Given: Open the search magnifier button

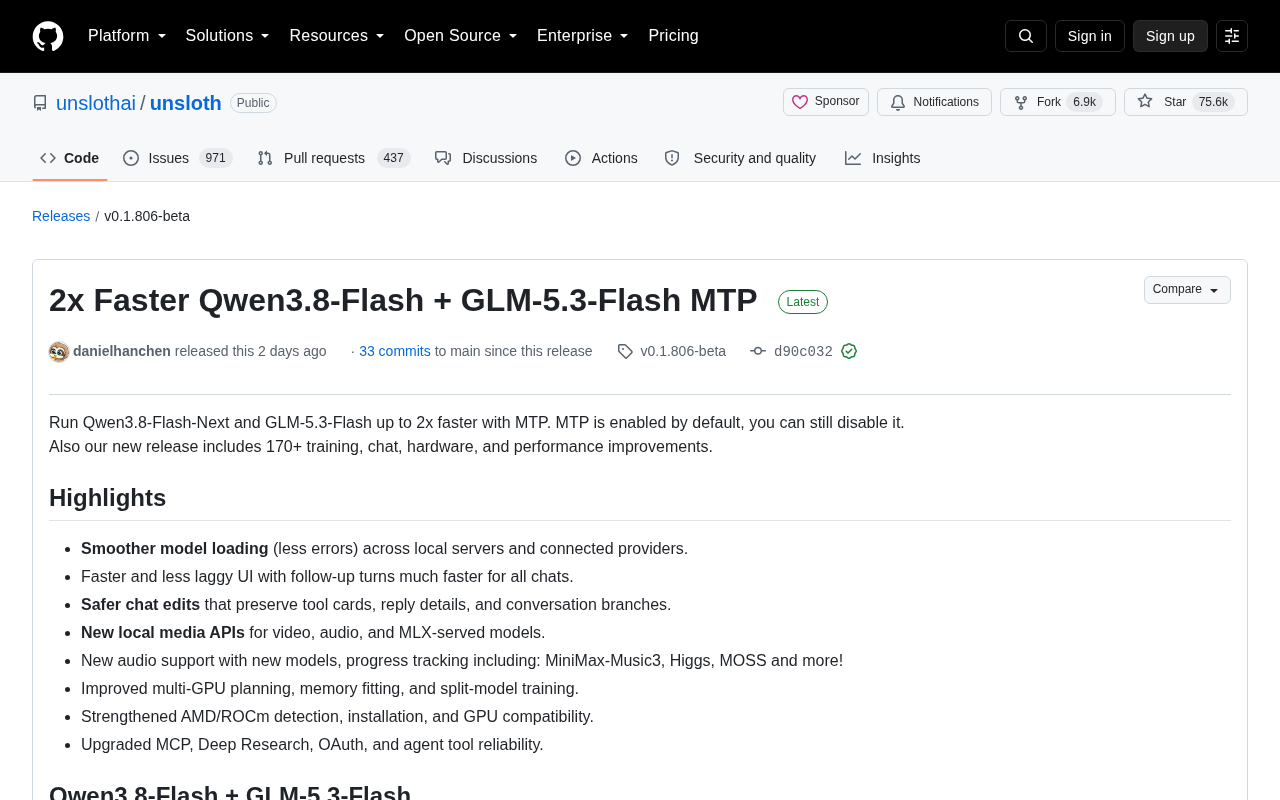Looking at the screenshot, I should (x=1026, y=36).
